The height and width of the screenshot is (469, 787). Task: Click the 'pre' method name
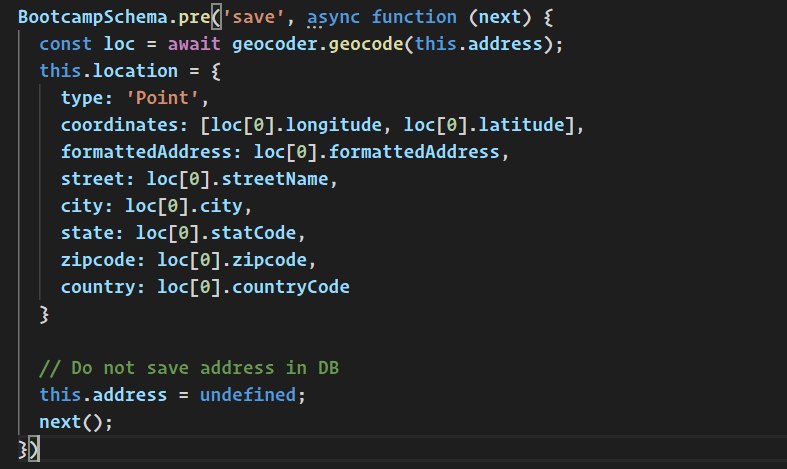(194, 17)
